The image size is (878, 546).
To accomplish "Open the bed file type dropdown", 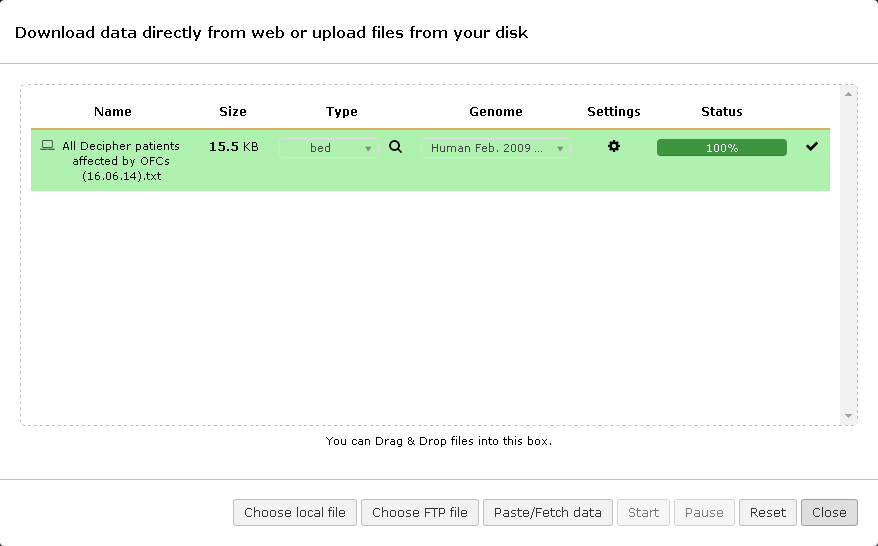I will [x=328, y=148].
